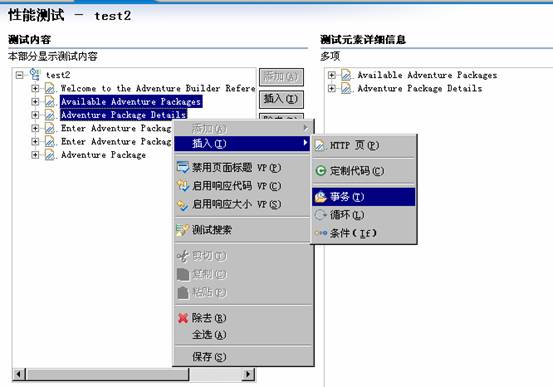The image size is (553, 387).
Task: Click the HTTP page icon in the submenu
Action: (x=320, y=145)
